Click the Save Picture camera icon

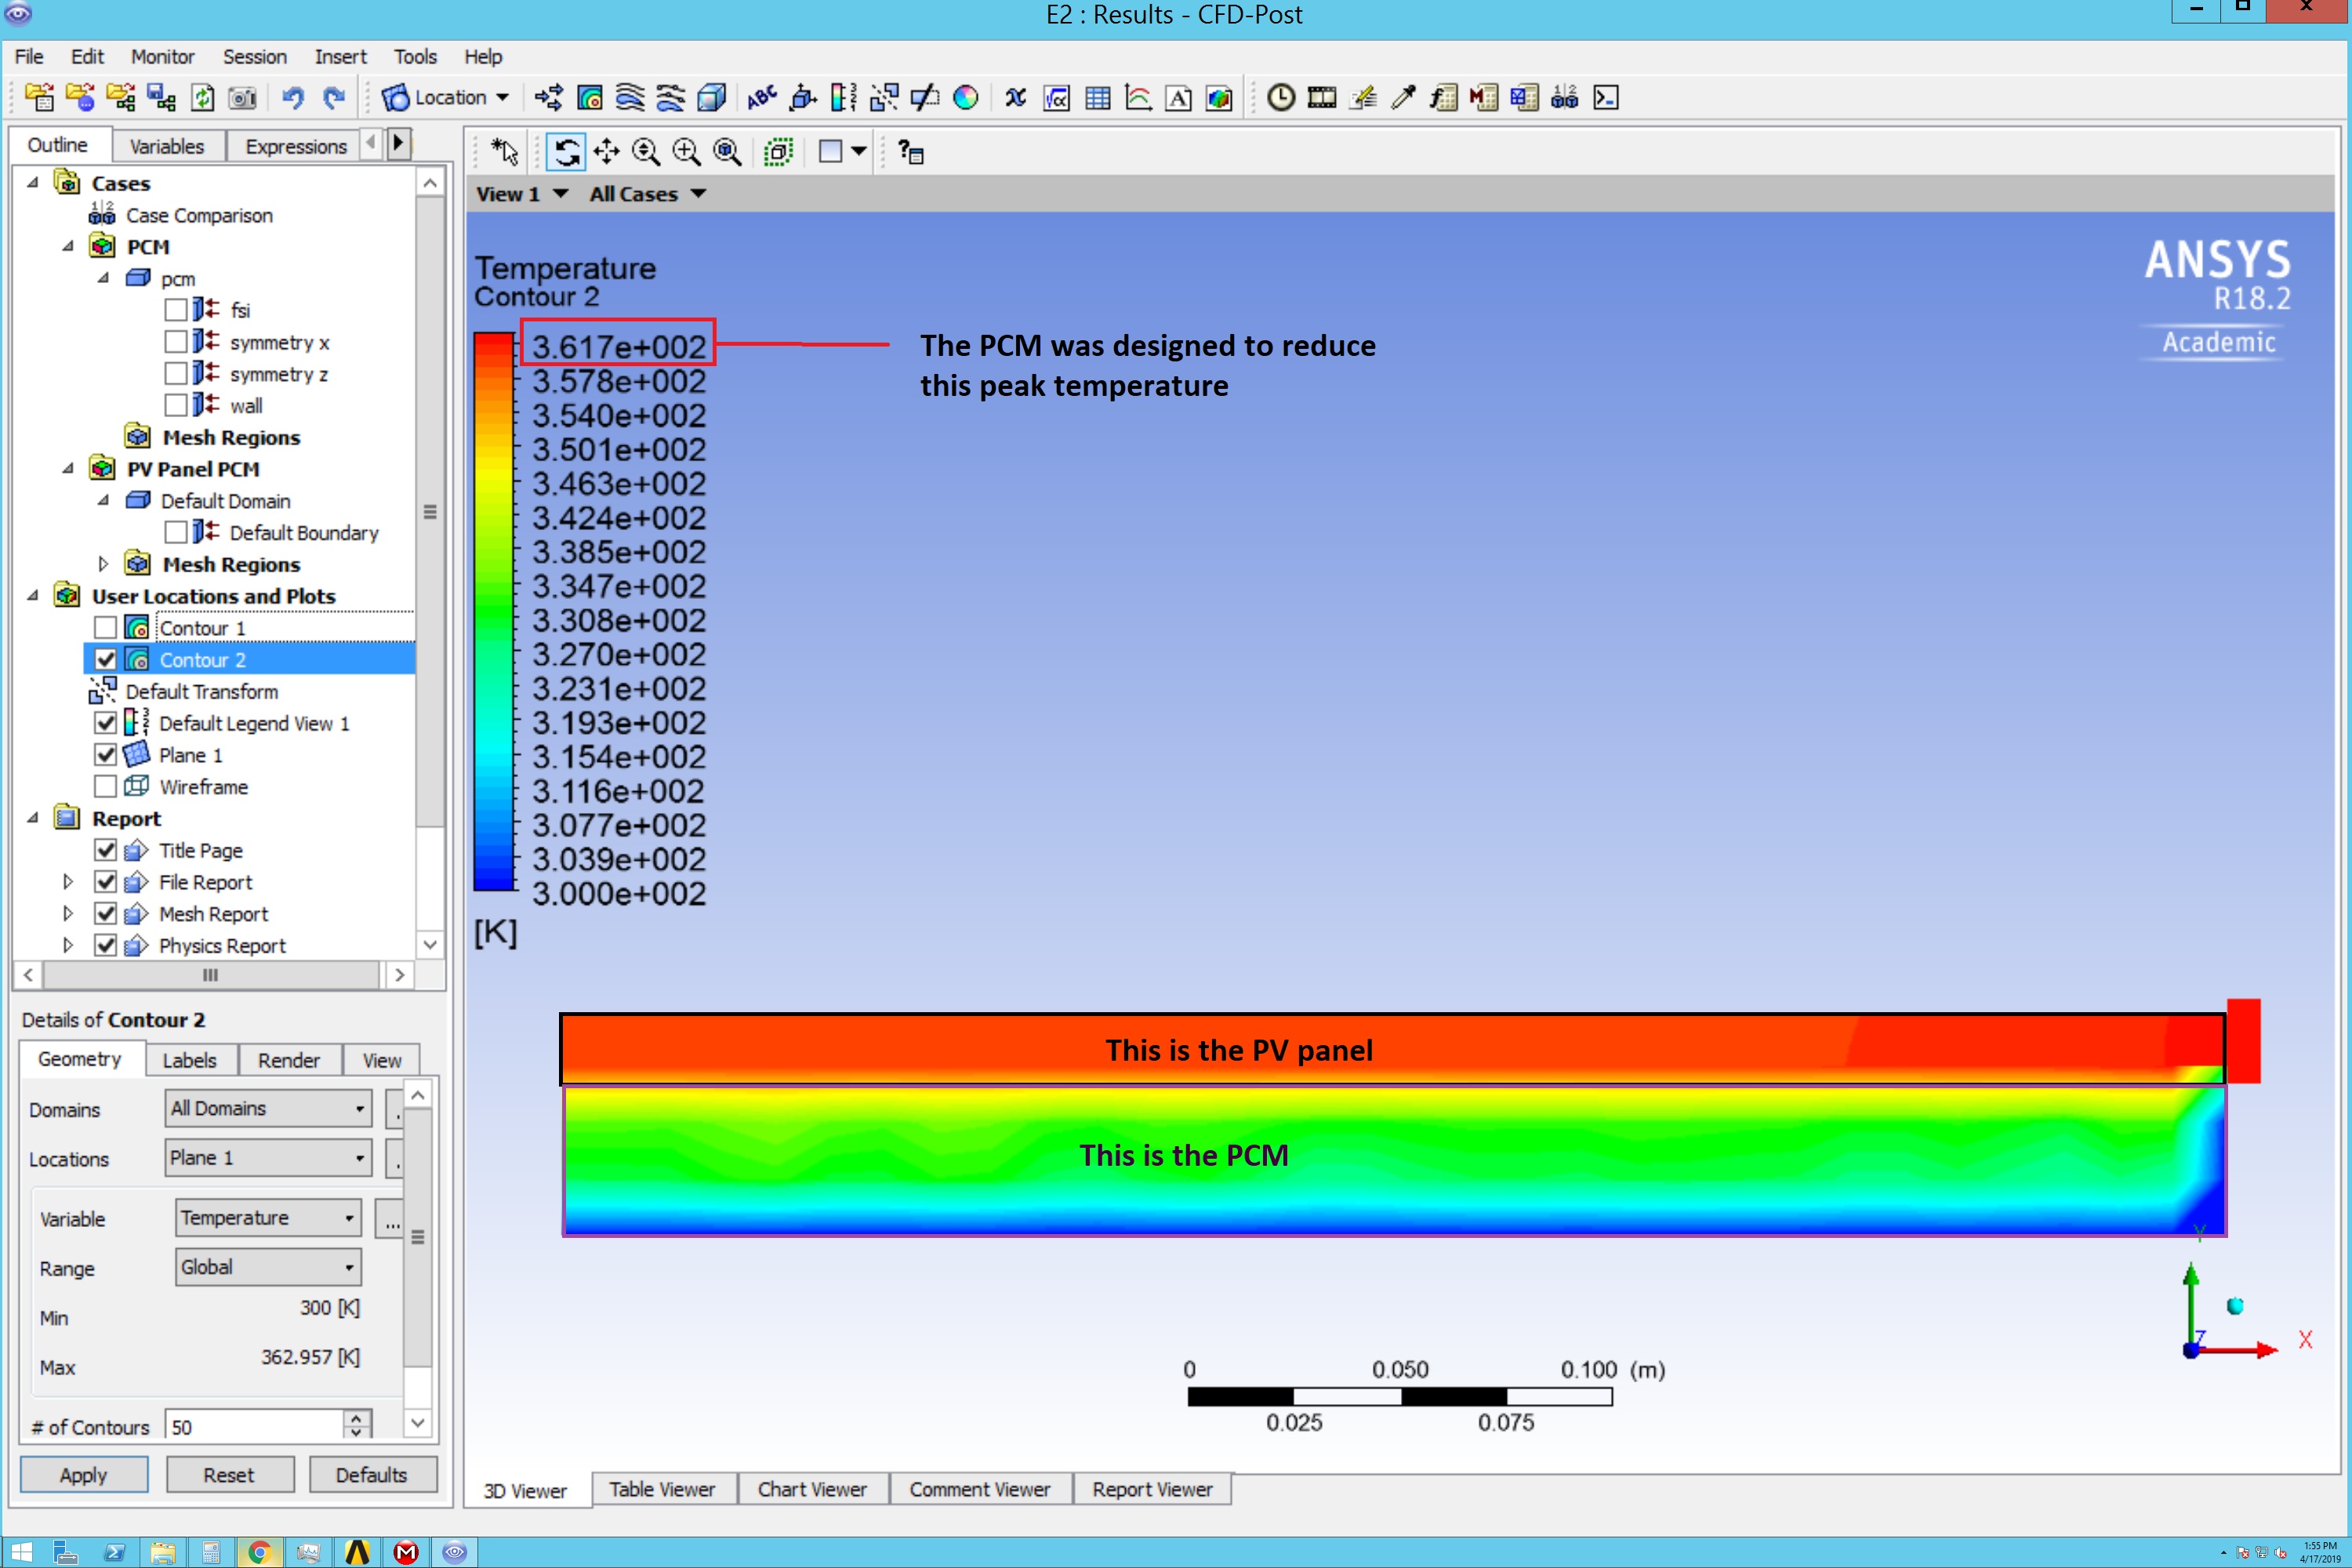point(242,97)
